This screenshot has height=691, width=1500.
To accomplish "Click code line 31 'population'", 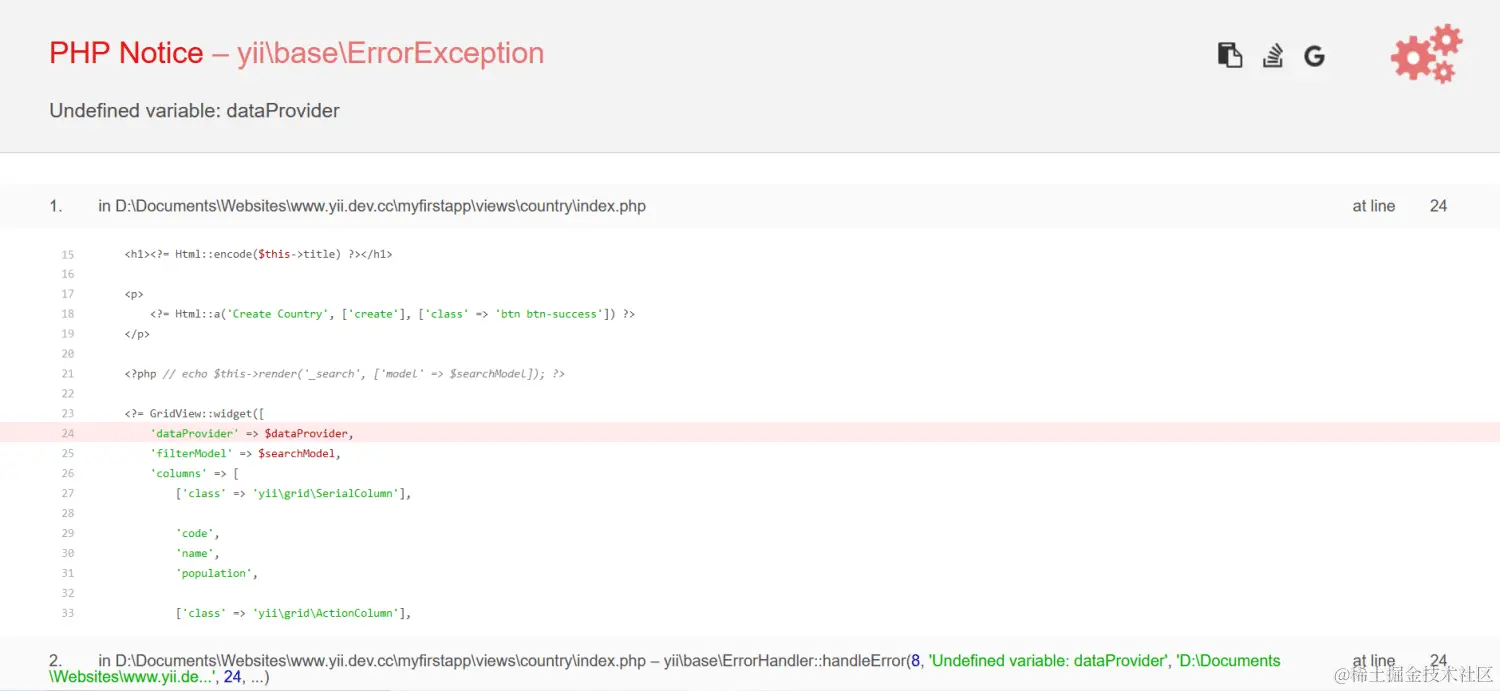I will click(216, 573).
